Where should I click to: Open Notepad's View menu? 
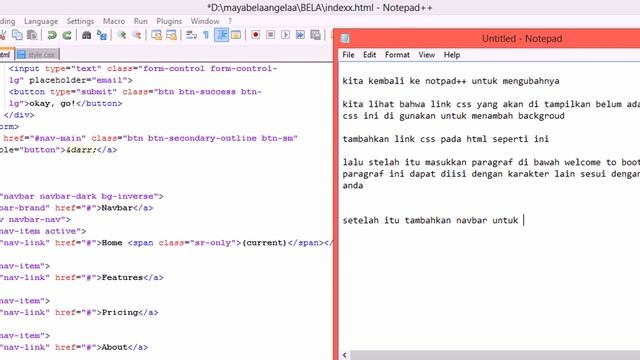(x=427, y=55)
